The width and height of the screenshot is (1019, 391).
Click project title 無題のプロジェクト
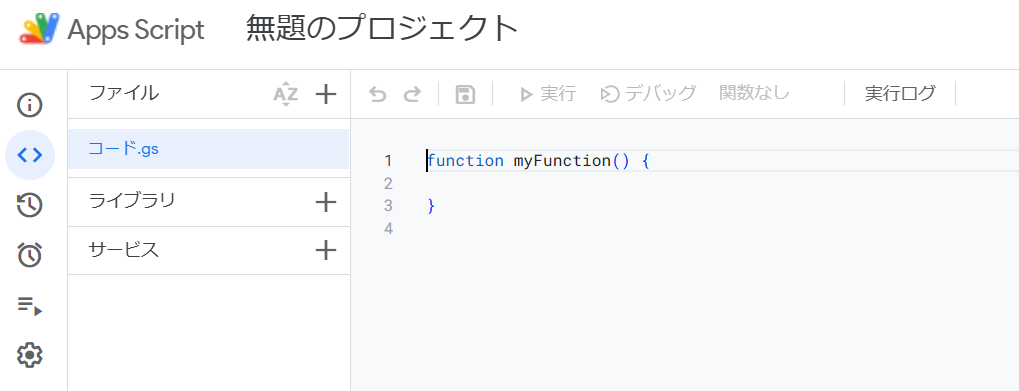pyautogui.click(x=382, y=29)
